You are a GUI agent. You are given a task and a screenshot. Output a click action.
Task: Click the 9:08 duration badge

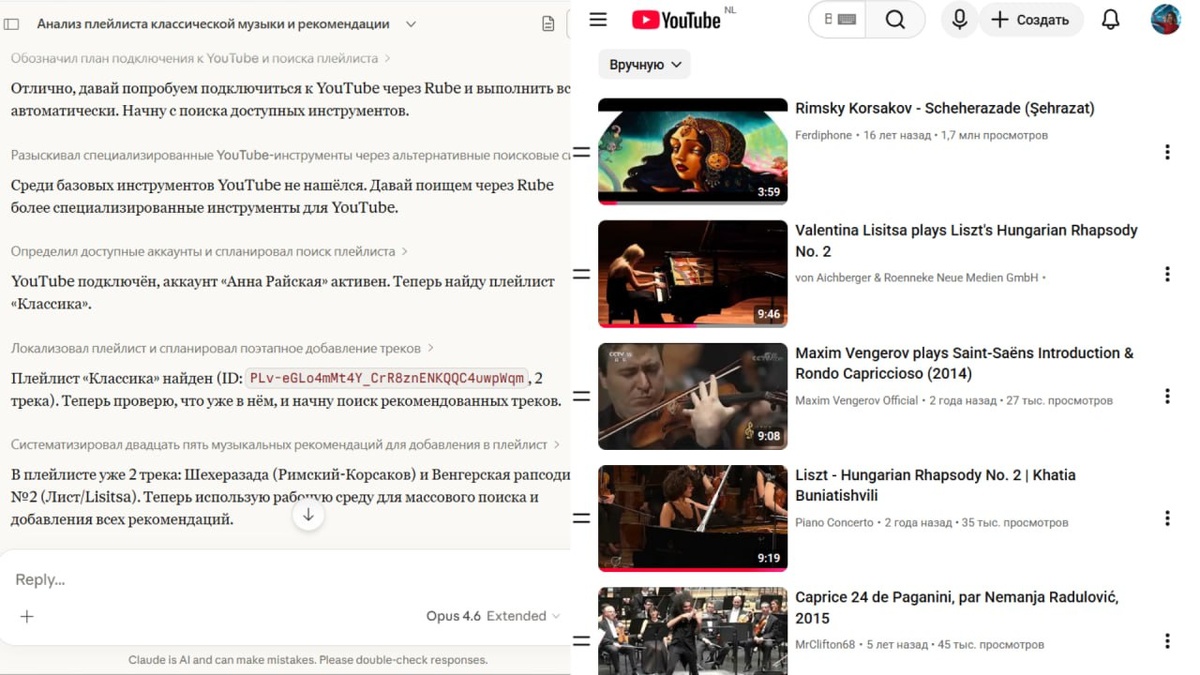pos(768,436)
